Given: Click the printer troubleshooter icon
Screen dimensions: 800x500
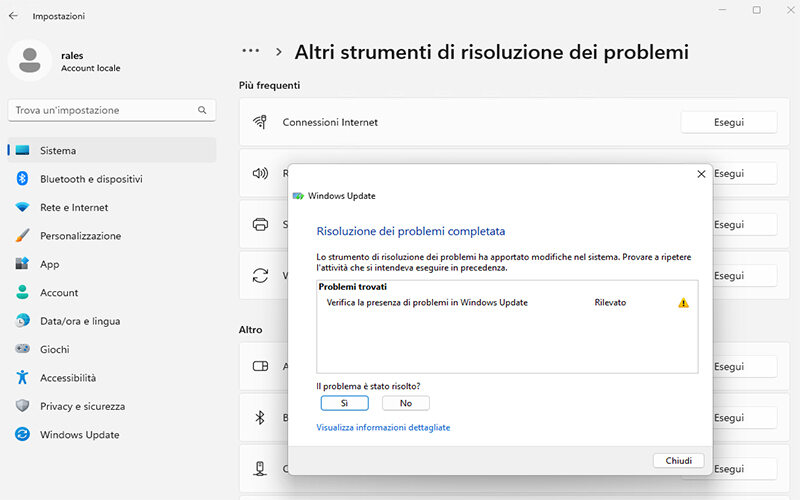Looking at the screenshot, I should click(x=260, y=224).
